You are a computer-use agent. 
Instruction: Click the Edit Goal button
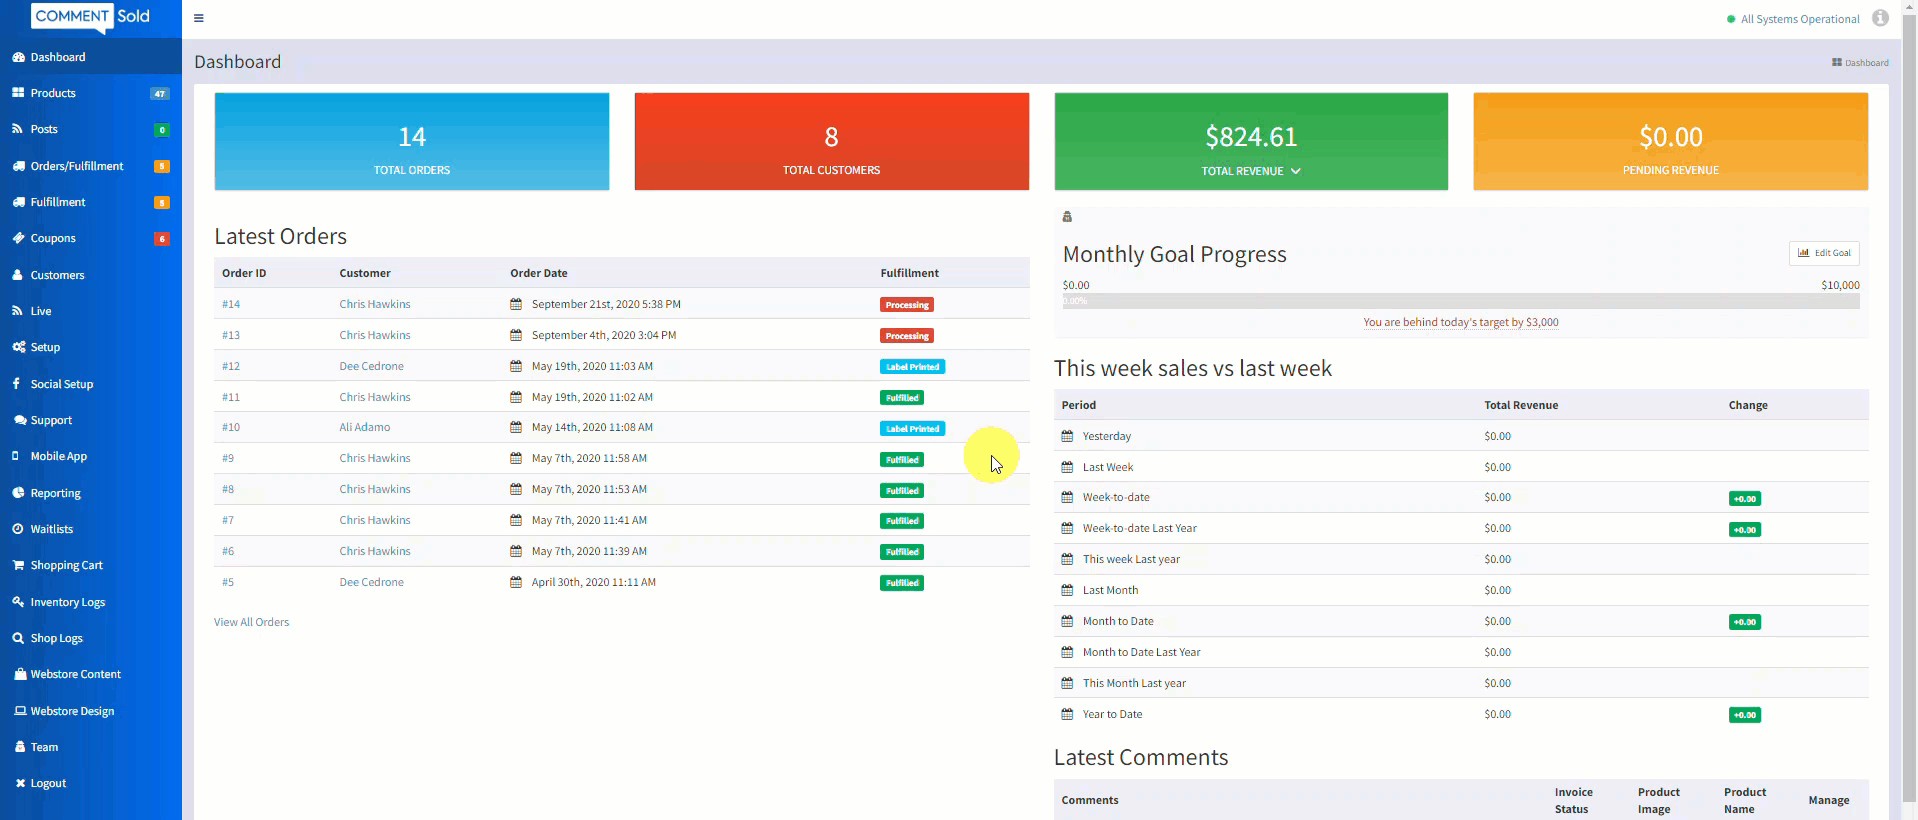pyautogui.click(x=1824, y=253)
